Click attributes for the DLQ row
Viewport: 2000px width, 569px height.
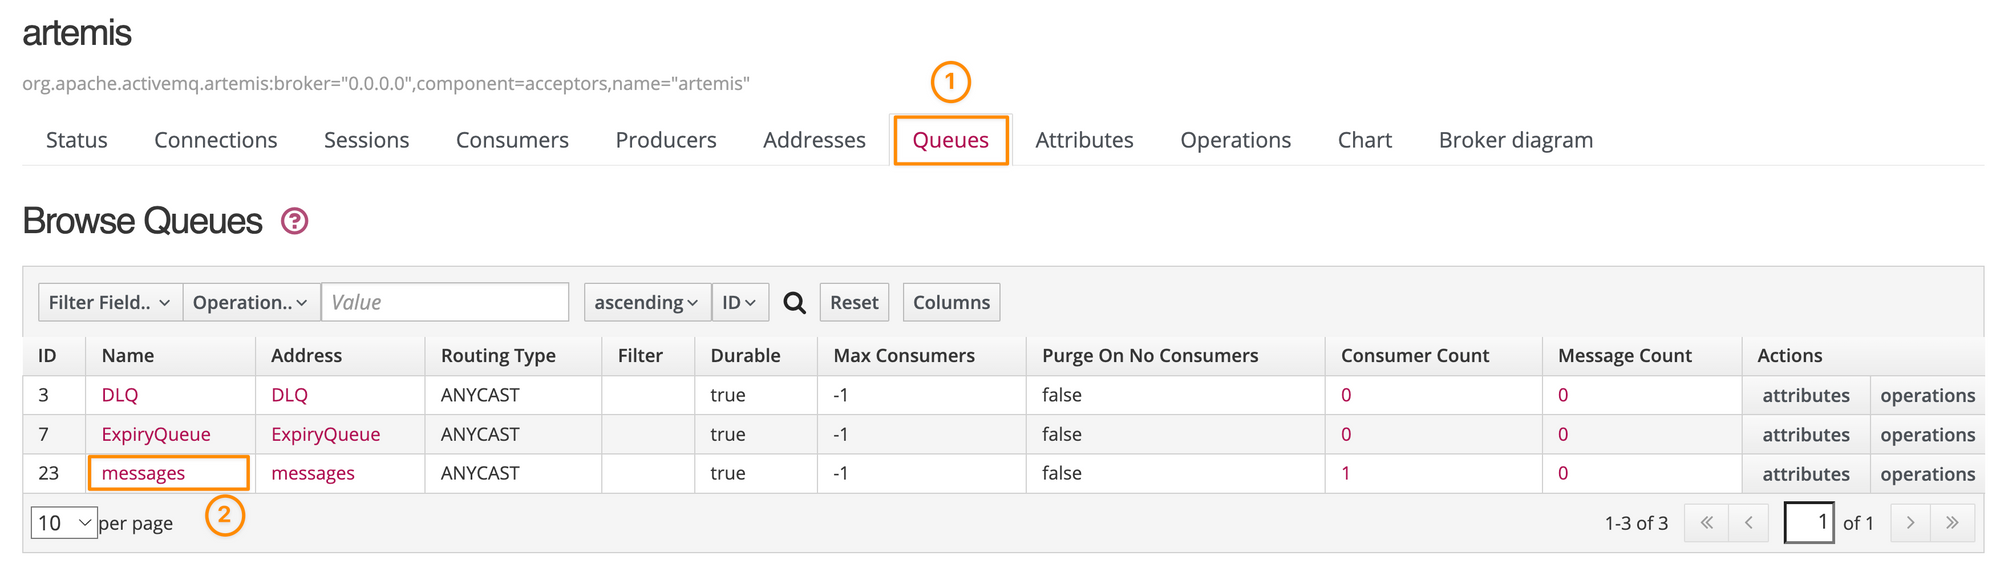tap(1805, 396)
